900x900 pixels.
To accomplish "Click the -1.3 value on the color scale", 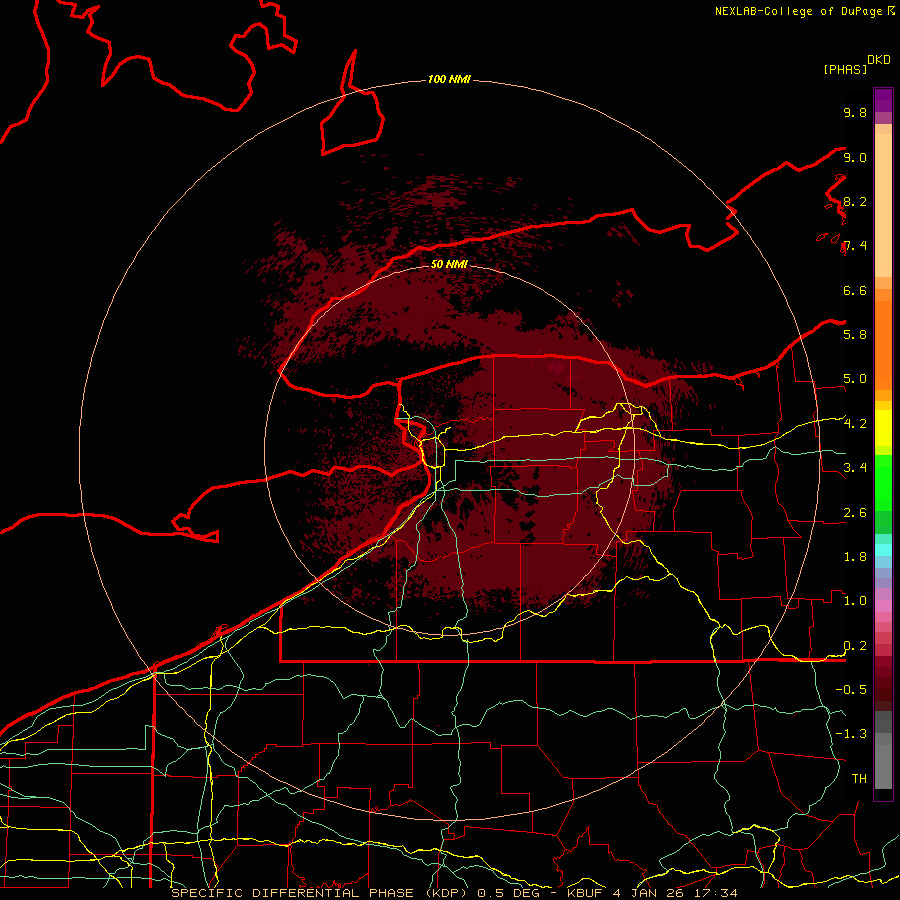I will (851, 734).
